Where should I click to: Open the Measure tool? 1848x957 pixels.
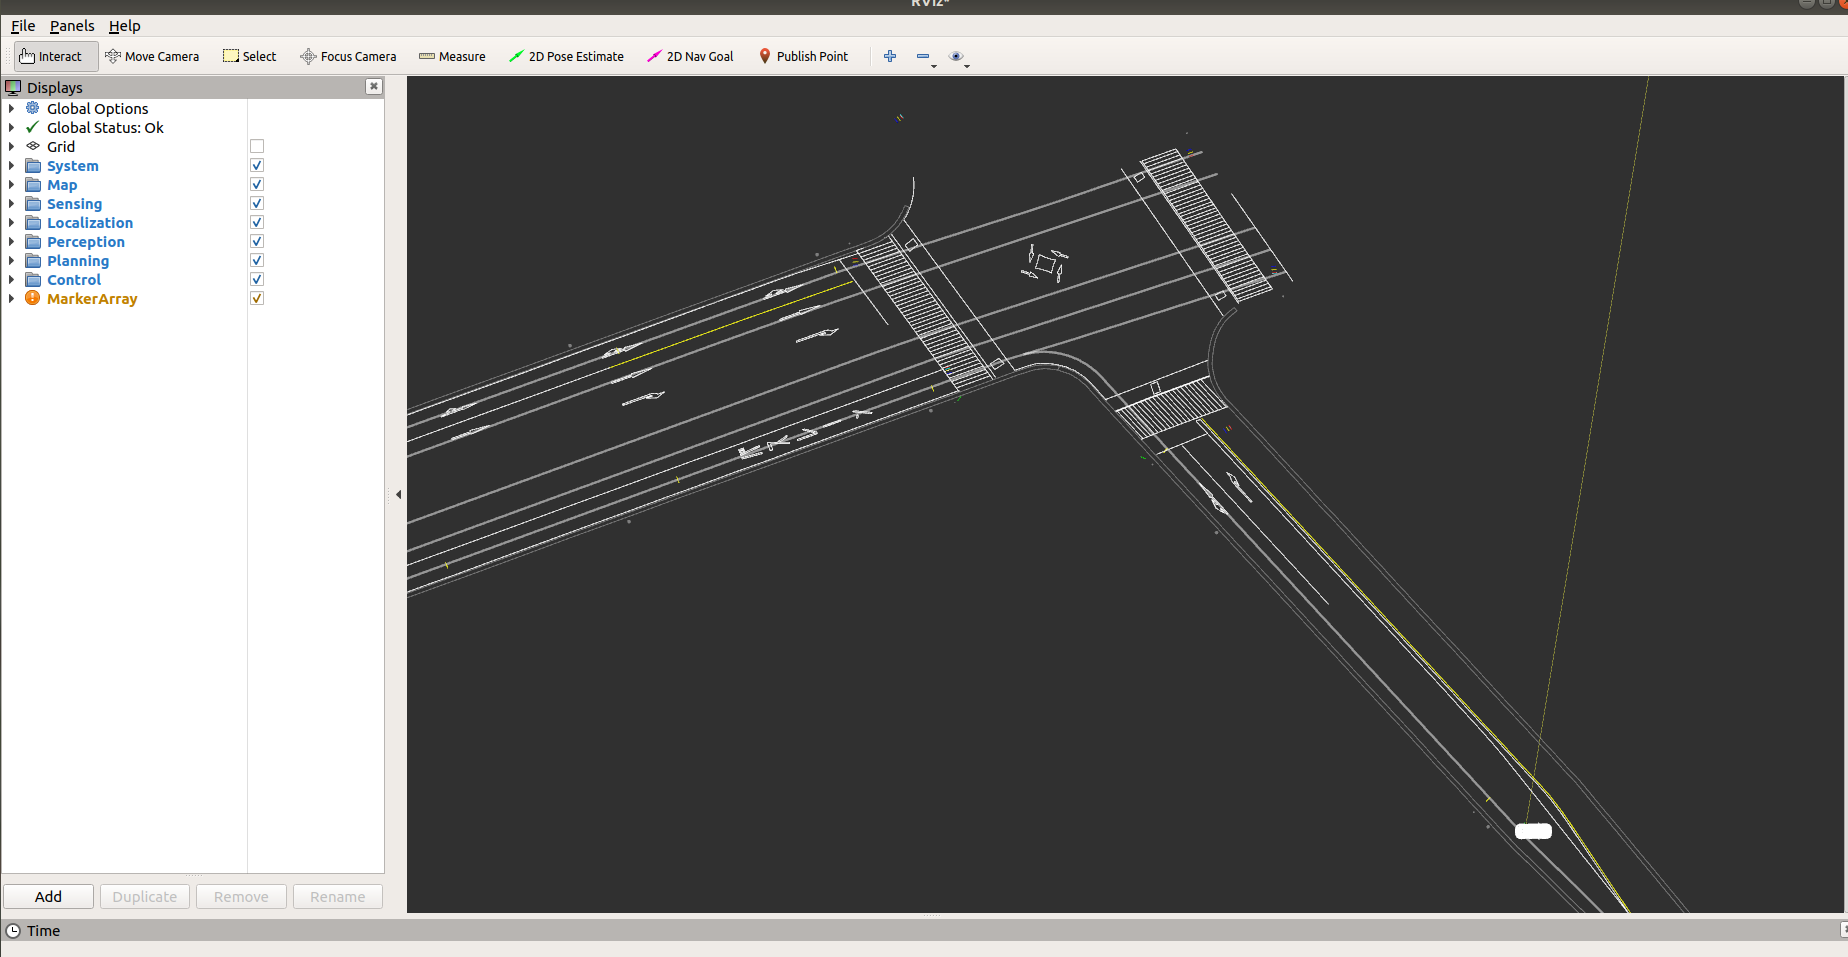[x=452, y=56]
